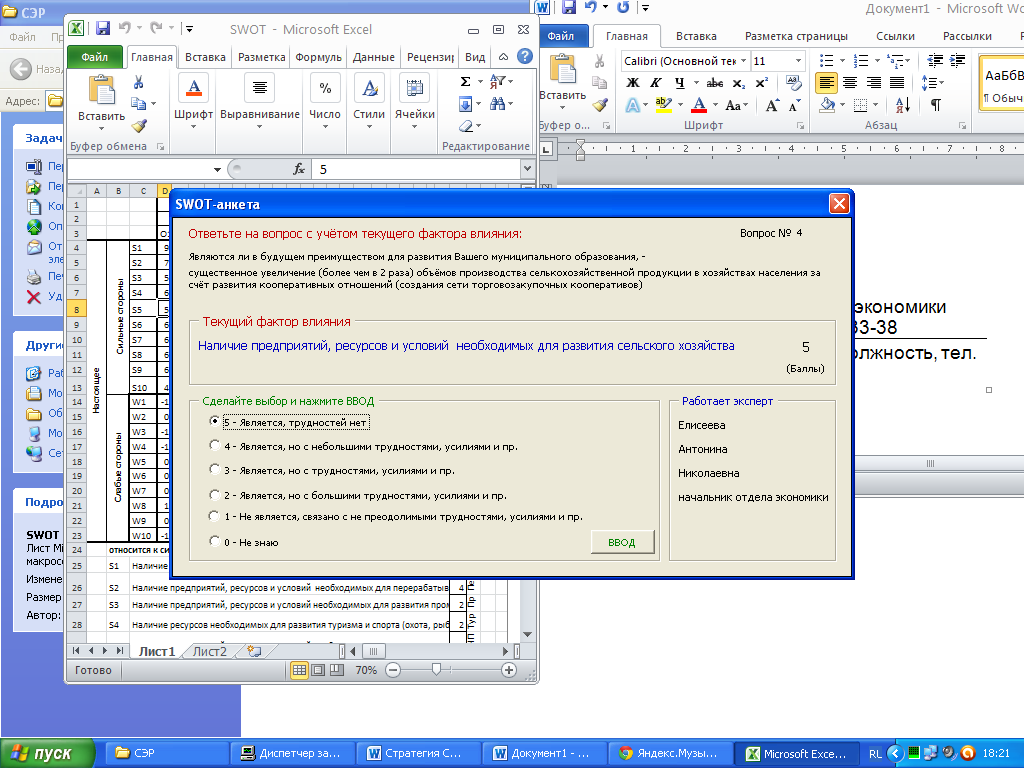Screen dimensions: 1024x768
Task: Open the font size 11 dropdown in Word
Action: [798, 61]
